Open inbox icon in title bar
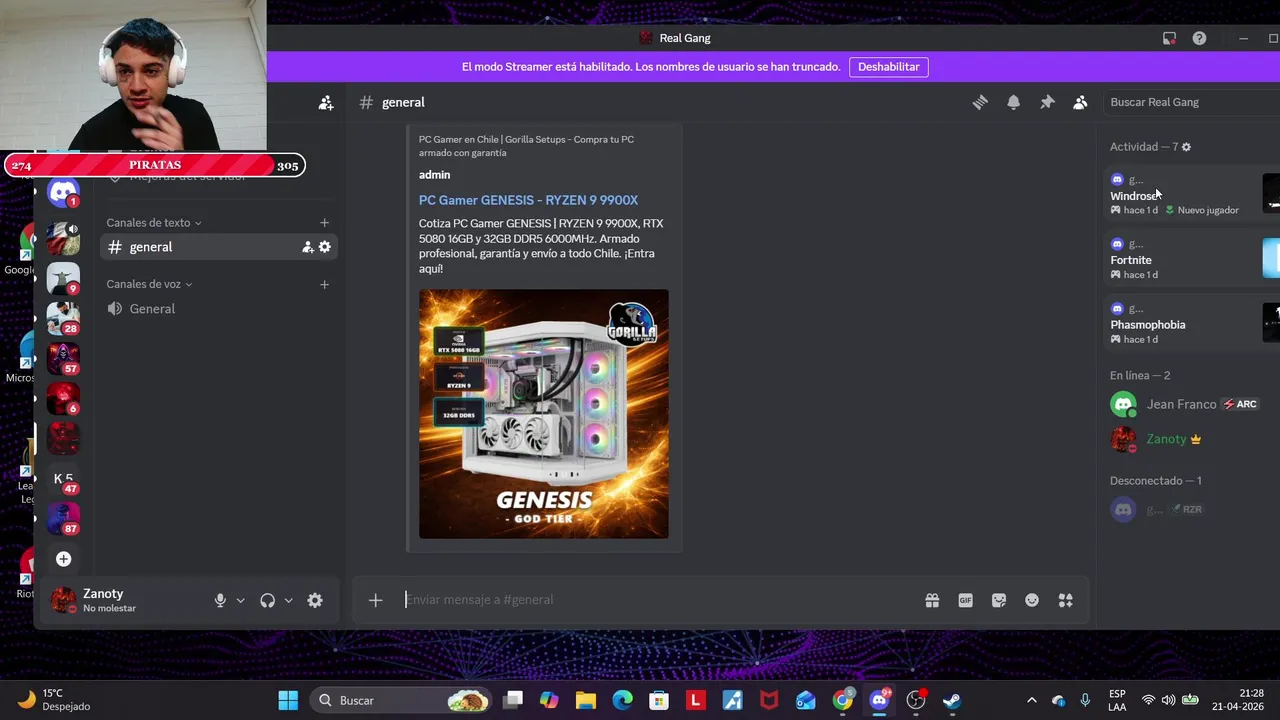 (1169, 38)
